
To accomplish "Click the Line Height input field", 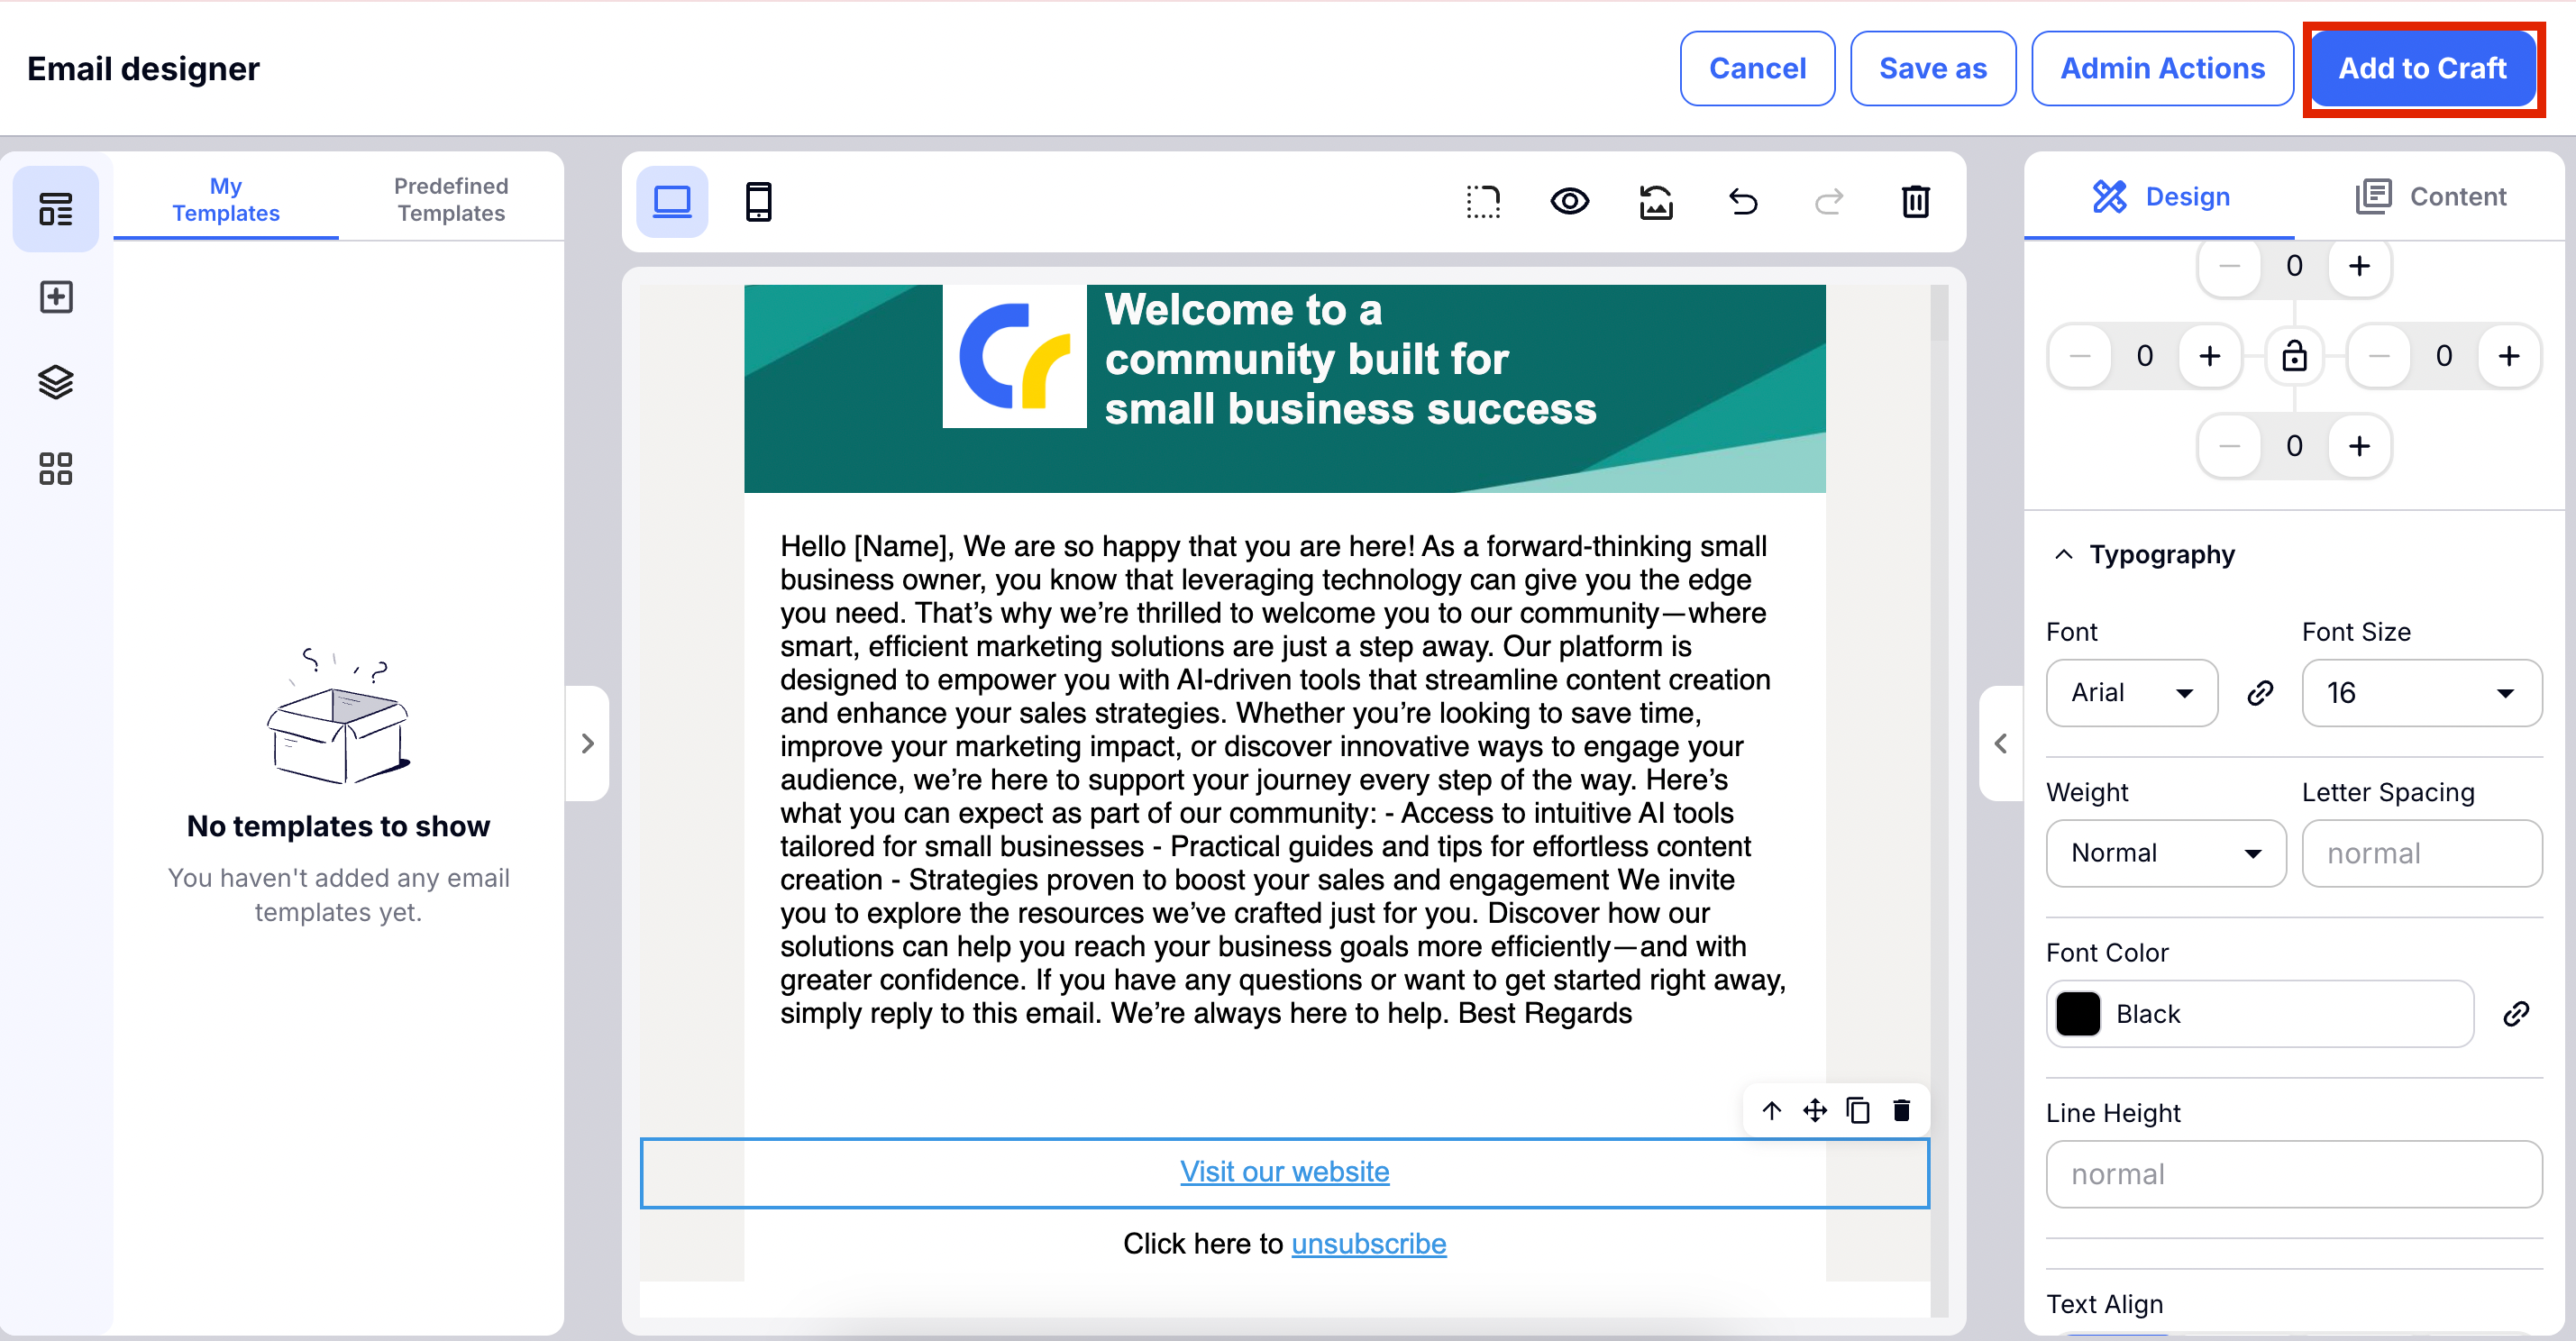I will point(2293,1173).
